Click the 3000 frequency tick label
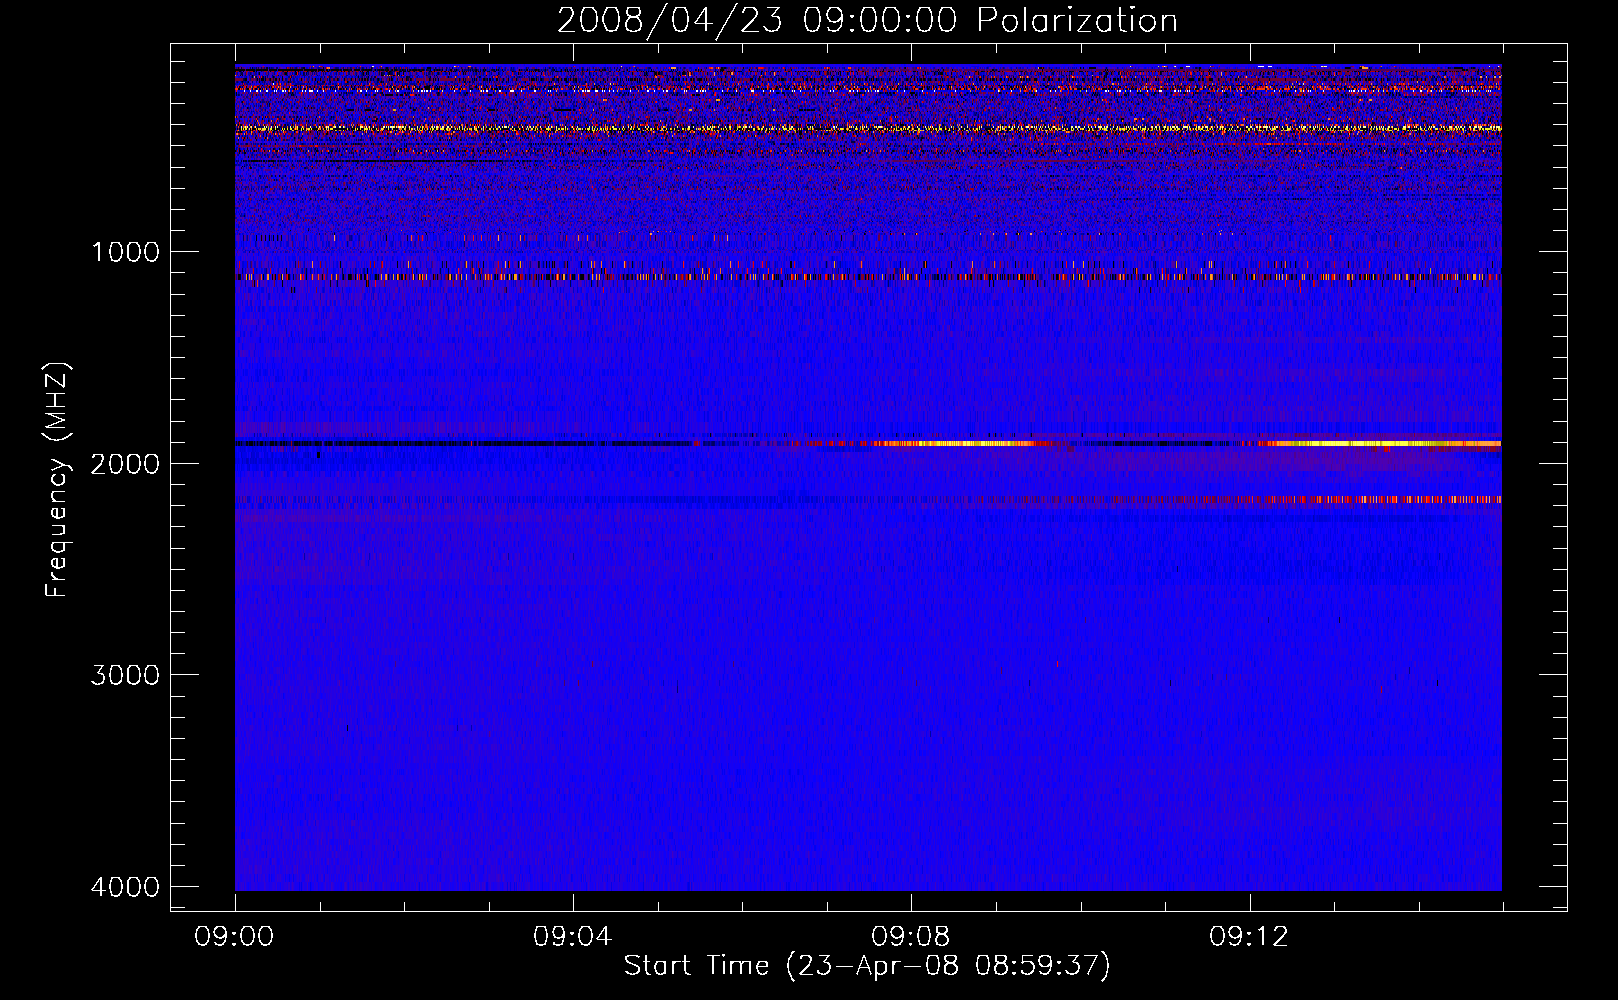 click(x=125, y=675)
